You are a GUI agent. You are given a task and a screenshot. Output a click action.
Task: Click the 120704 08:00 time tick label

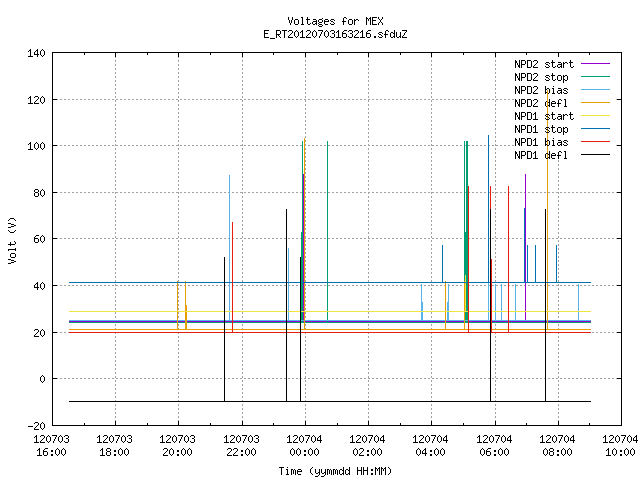[x=557, y=446]
